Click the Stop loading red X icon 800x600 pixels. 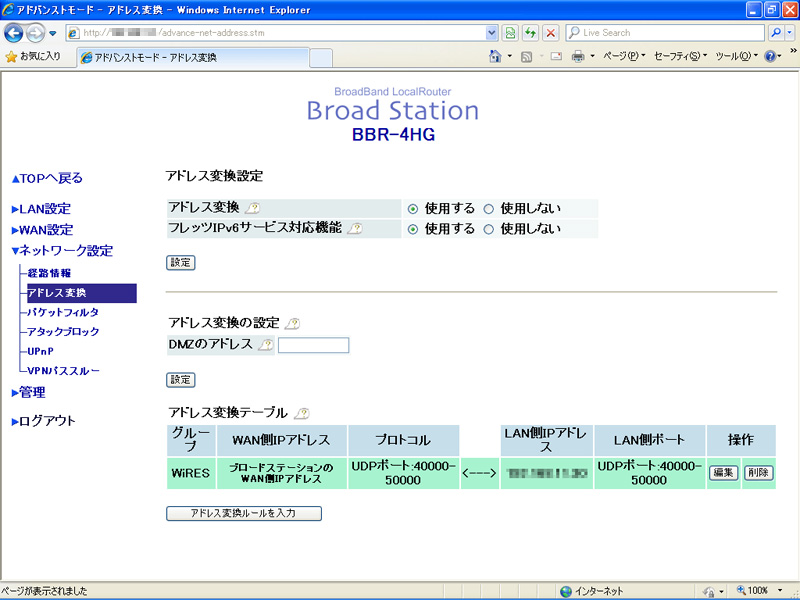click(551, 33)
